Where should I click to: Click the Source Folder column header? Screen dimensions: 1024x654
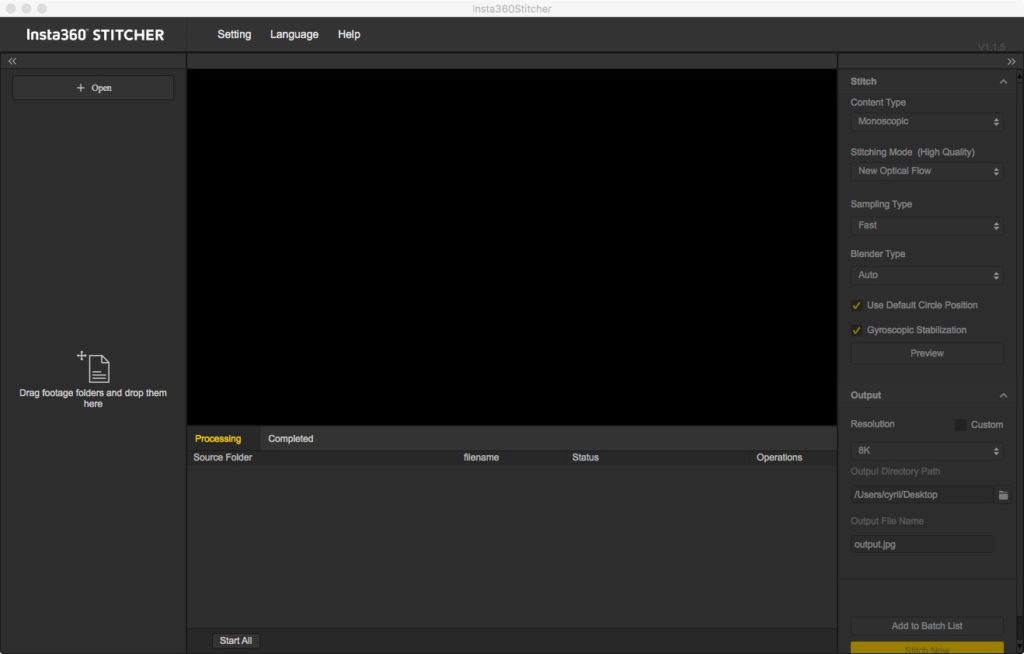(x=223, y=457)
